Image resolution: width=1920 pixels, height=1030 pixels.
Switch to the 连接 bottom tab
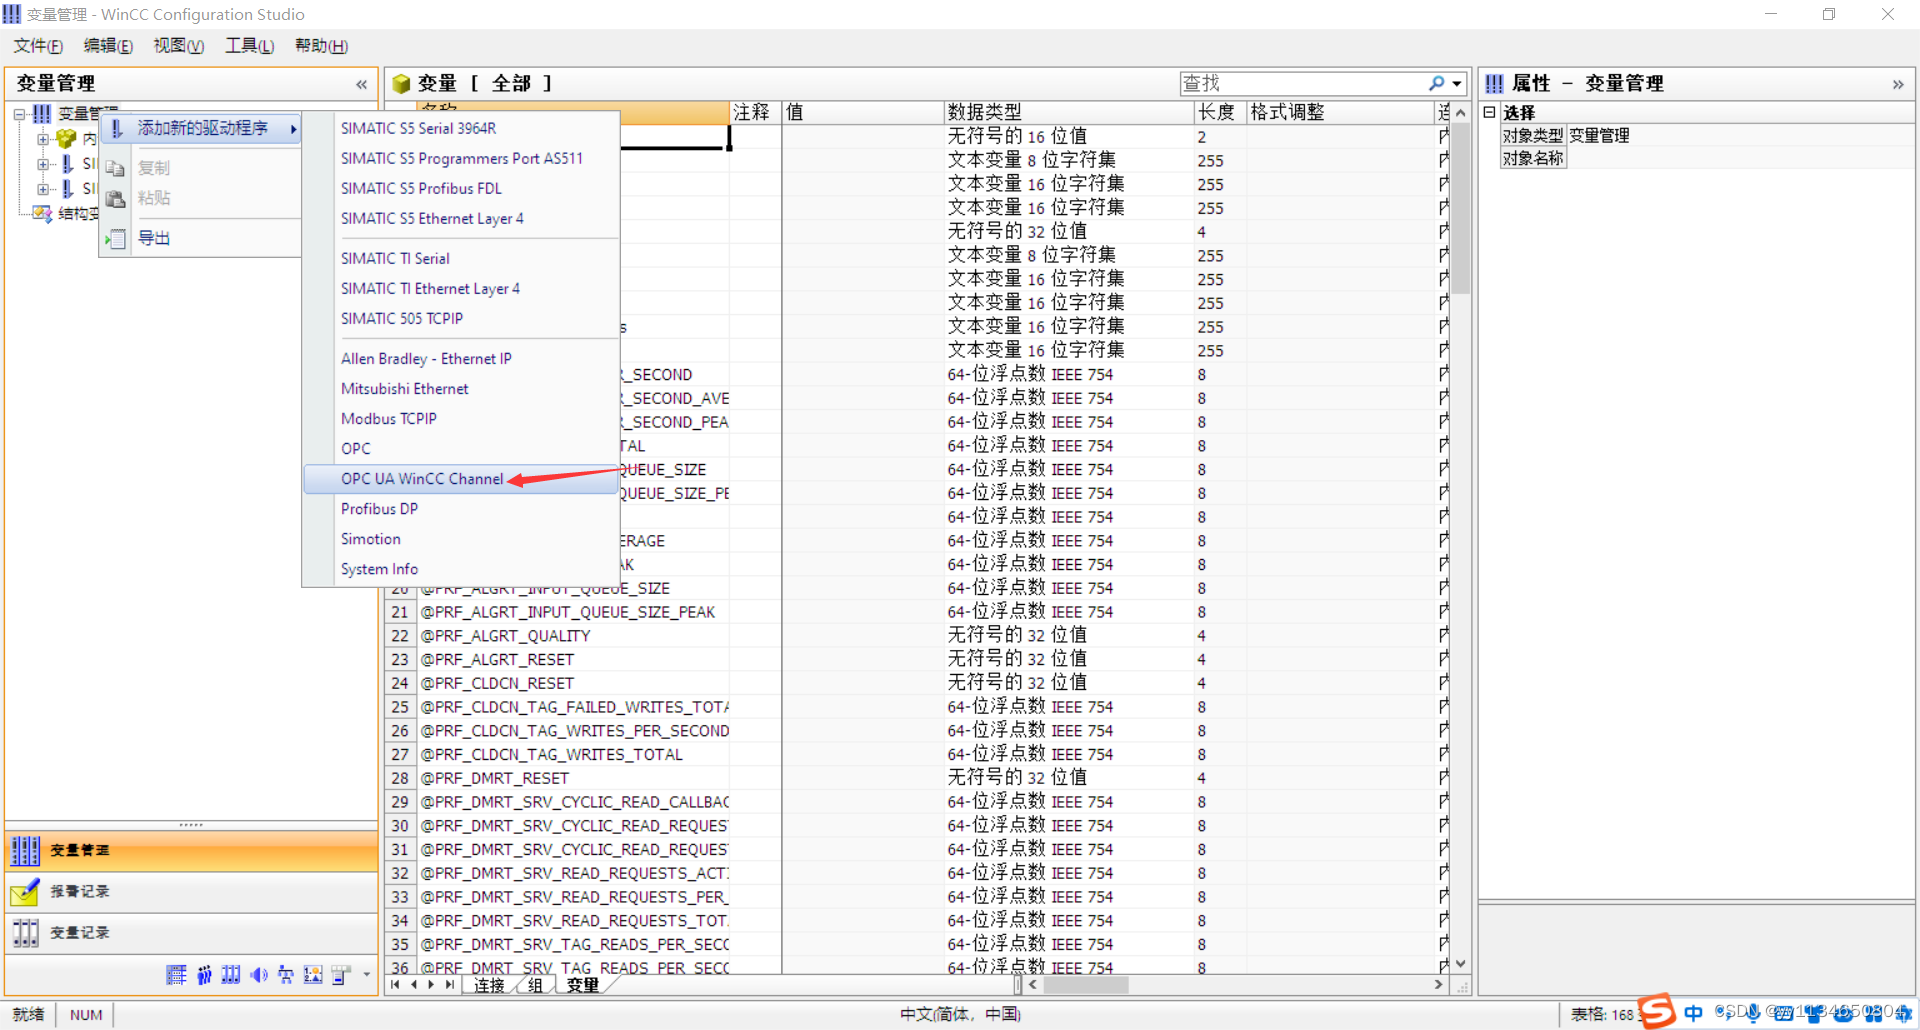tap(489, 986)
